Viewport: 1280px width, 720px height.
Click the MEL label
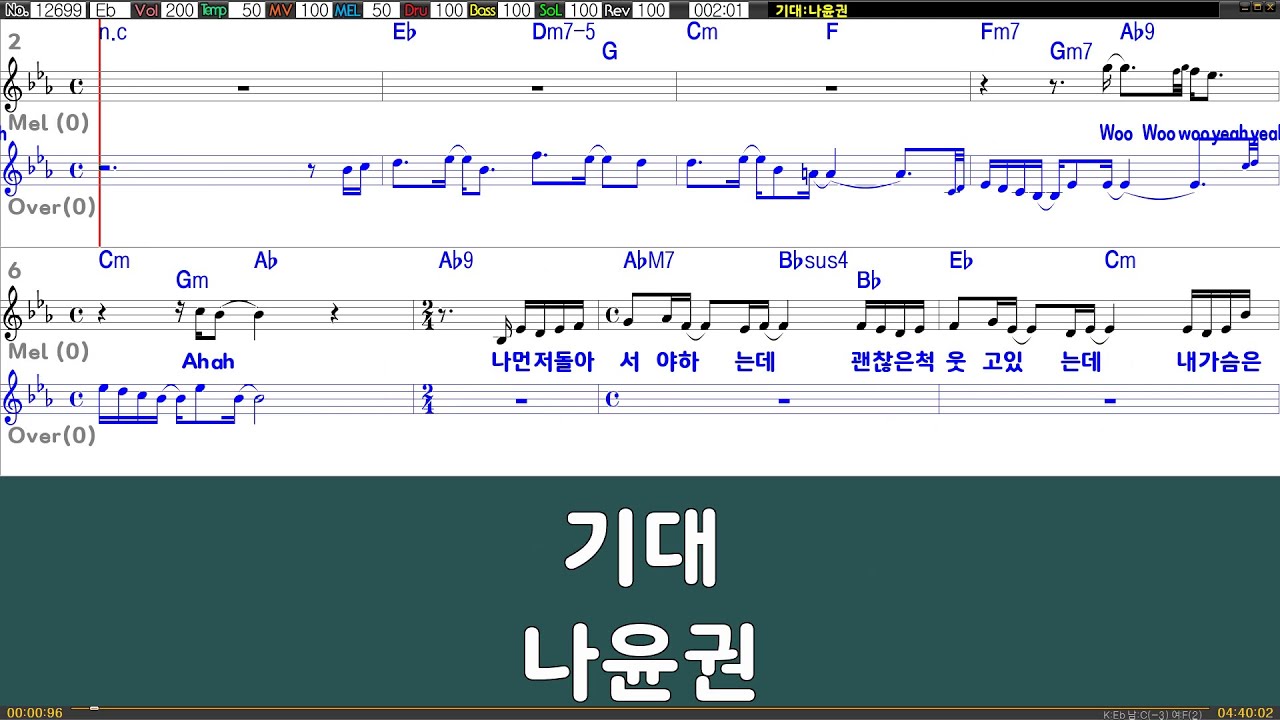point(347,10)
